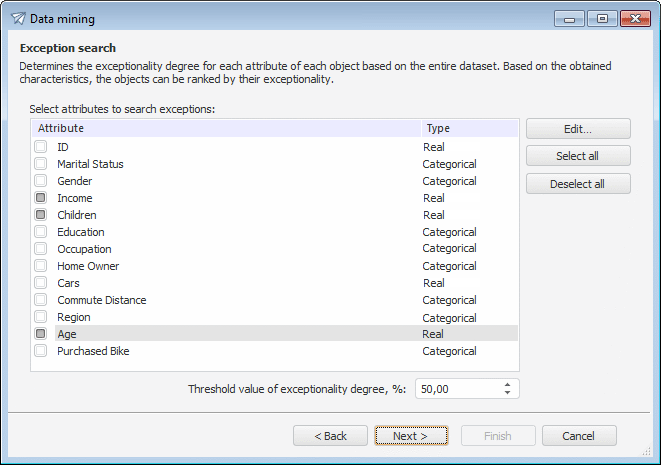Enable the Gender attribute checkbox
The image size is (661, 465).
click(x=41, y=181)
